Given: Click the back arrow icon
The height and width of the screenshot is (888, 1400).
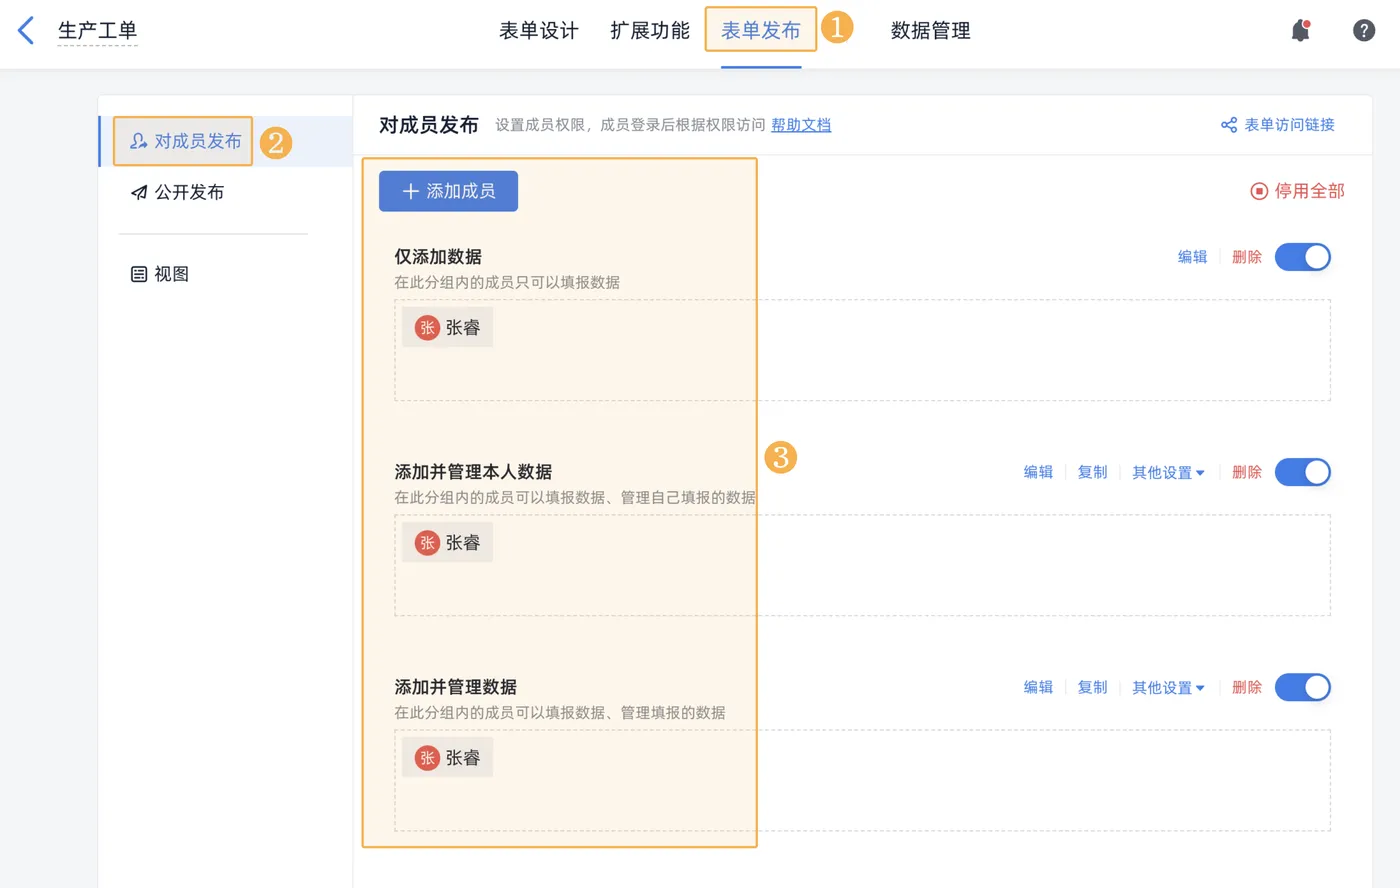Looking at the screenshot, I should pos(27,31).
